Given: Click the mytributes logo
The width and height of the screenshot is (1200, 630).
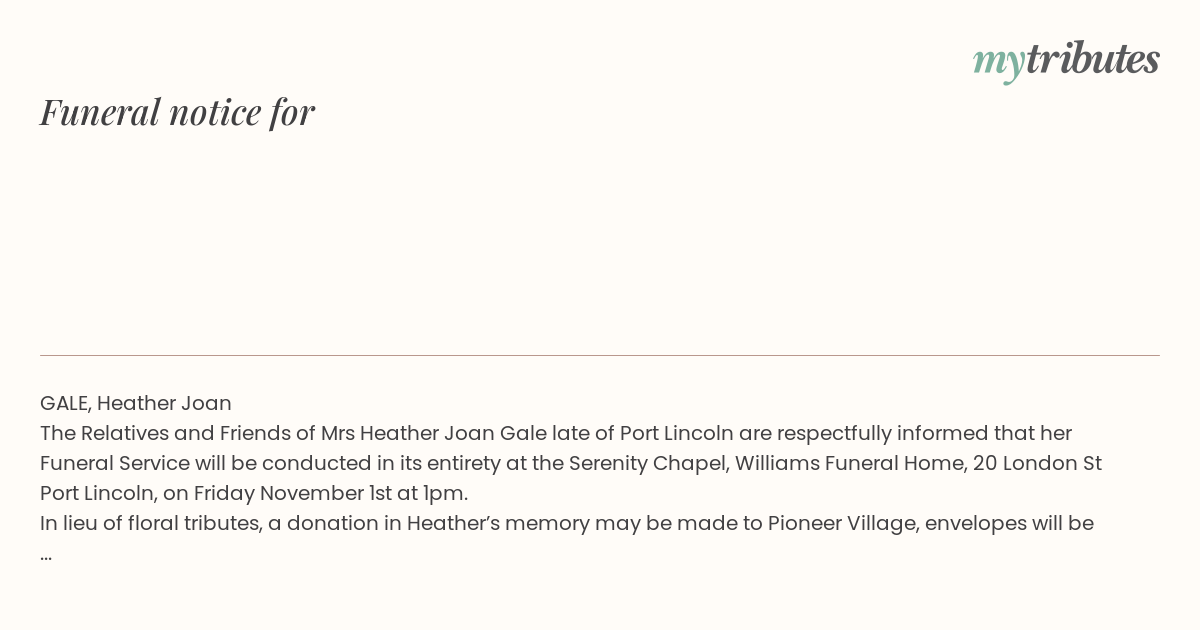Looking at the screenshot, I should 1066,60.
